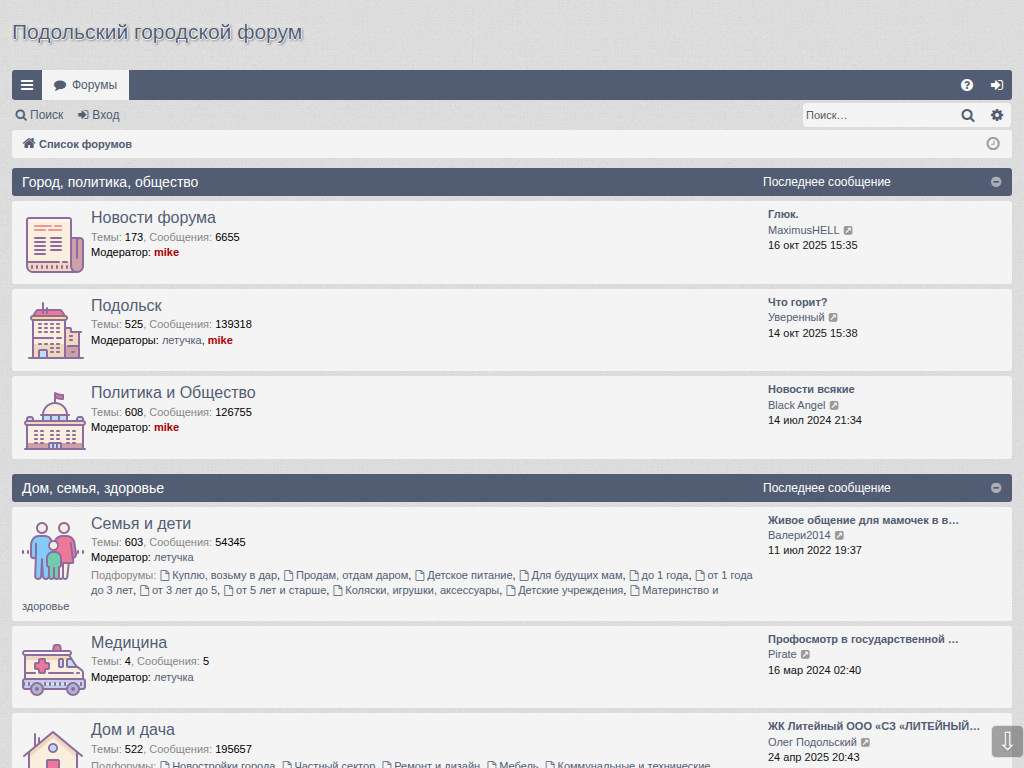1024x768 pixels.
Task: Open the Политика и Общество forum
Action: click(x=173, y=393)
